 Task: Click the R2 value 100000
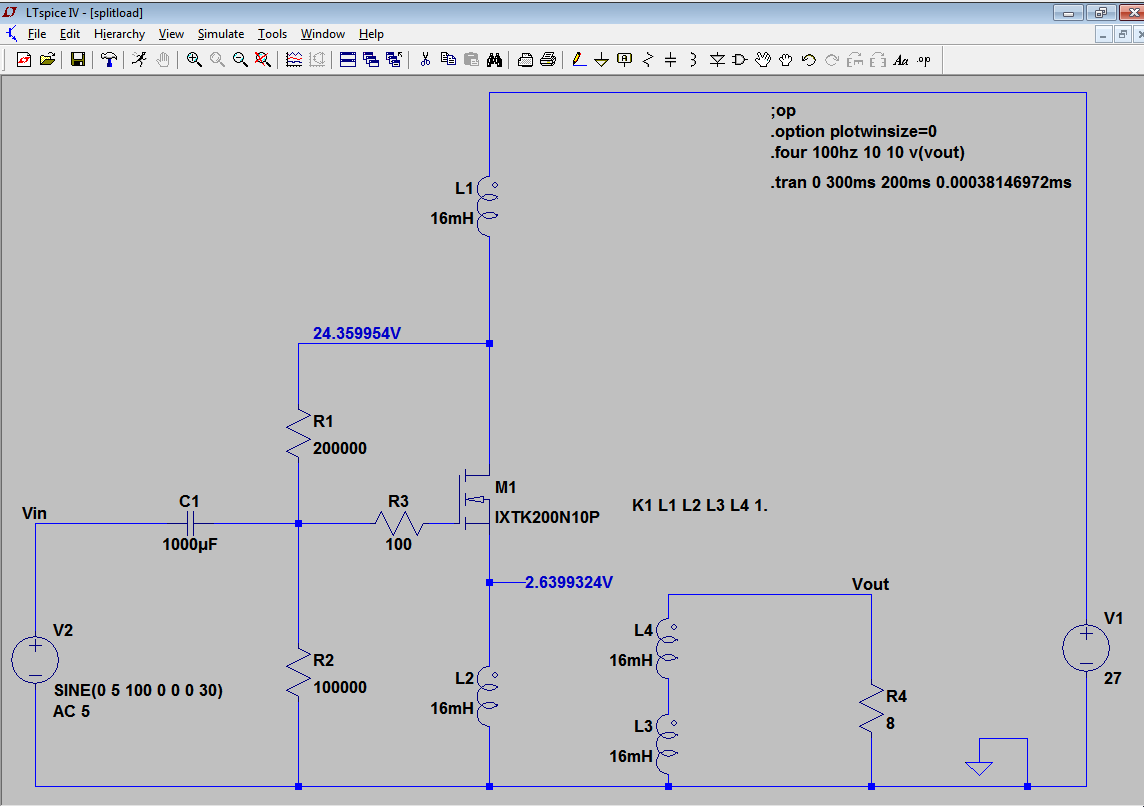[340, 687]
